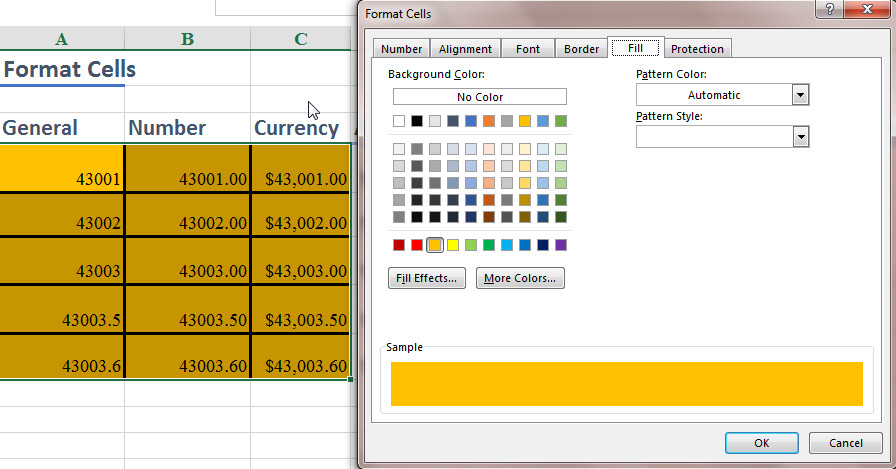Viewport: 896px width, 469px height.
Task: Switch to the Number tab
Action: pyautogui.click(x=401, y=49)
